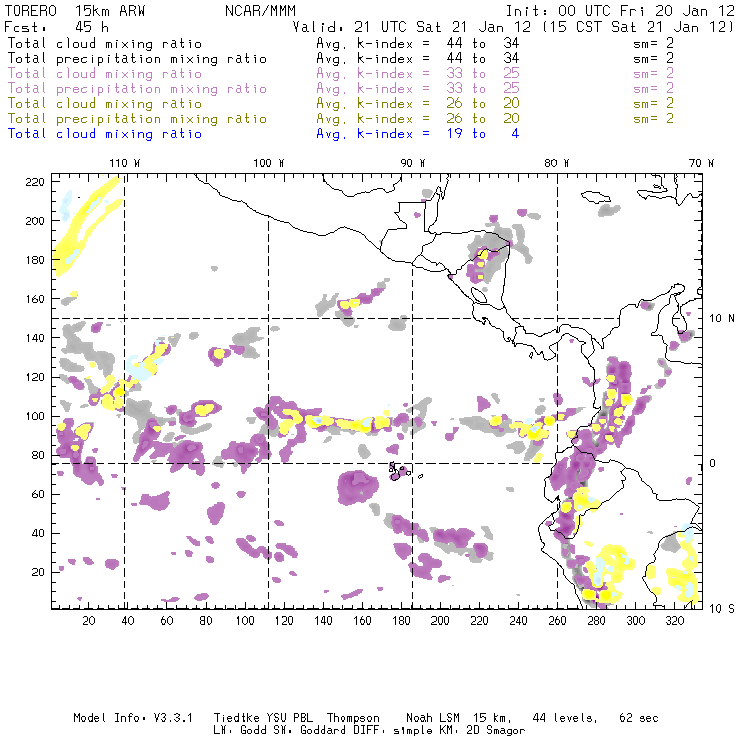Click the Lake Nicaragua outline on the map
This screenshot has height=740, width=740.
point(479,295)
